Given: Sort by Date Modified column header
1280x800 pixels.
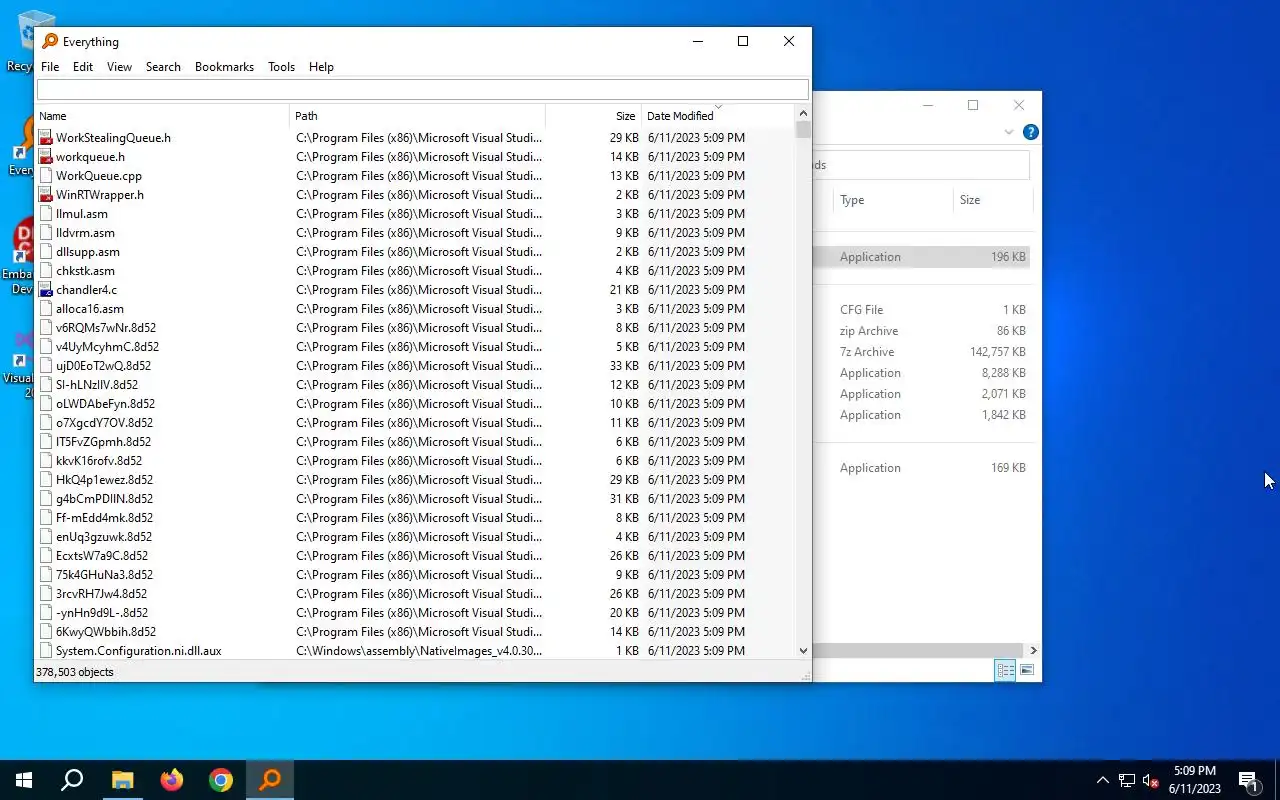Looking at the screenshot, I should (718, 116).
